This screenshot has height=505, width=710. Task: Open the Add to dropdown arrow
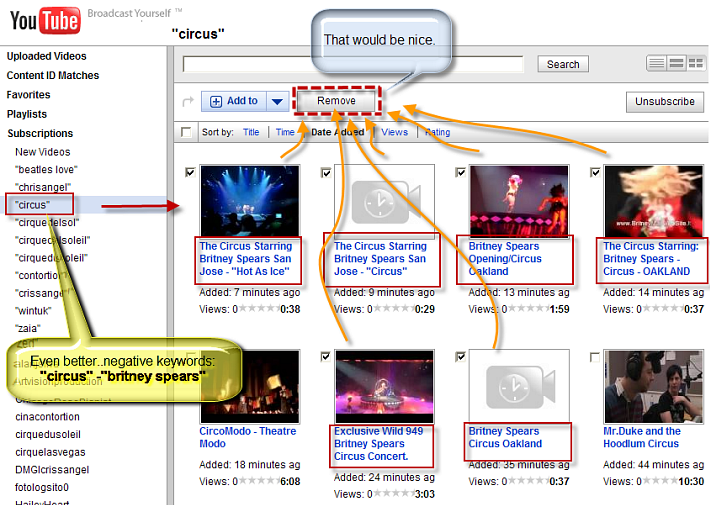[x=277, y=101]
